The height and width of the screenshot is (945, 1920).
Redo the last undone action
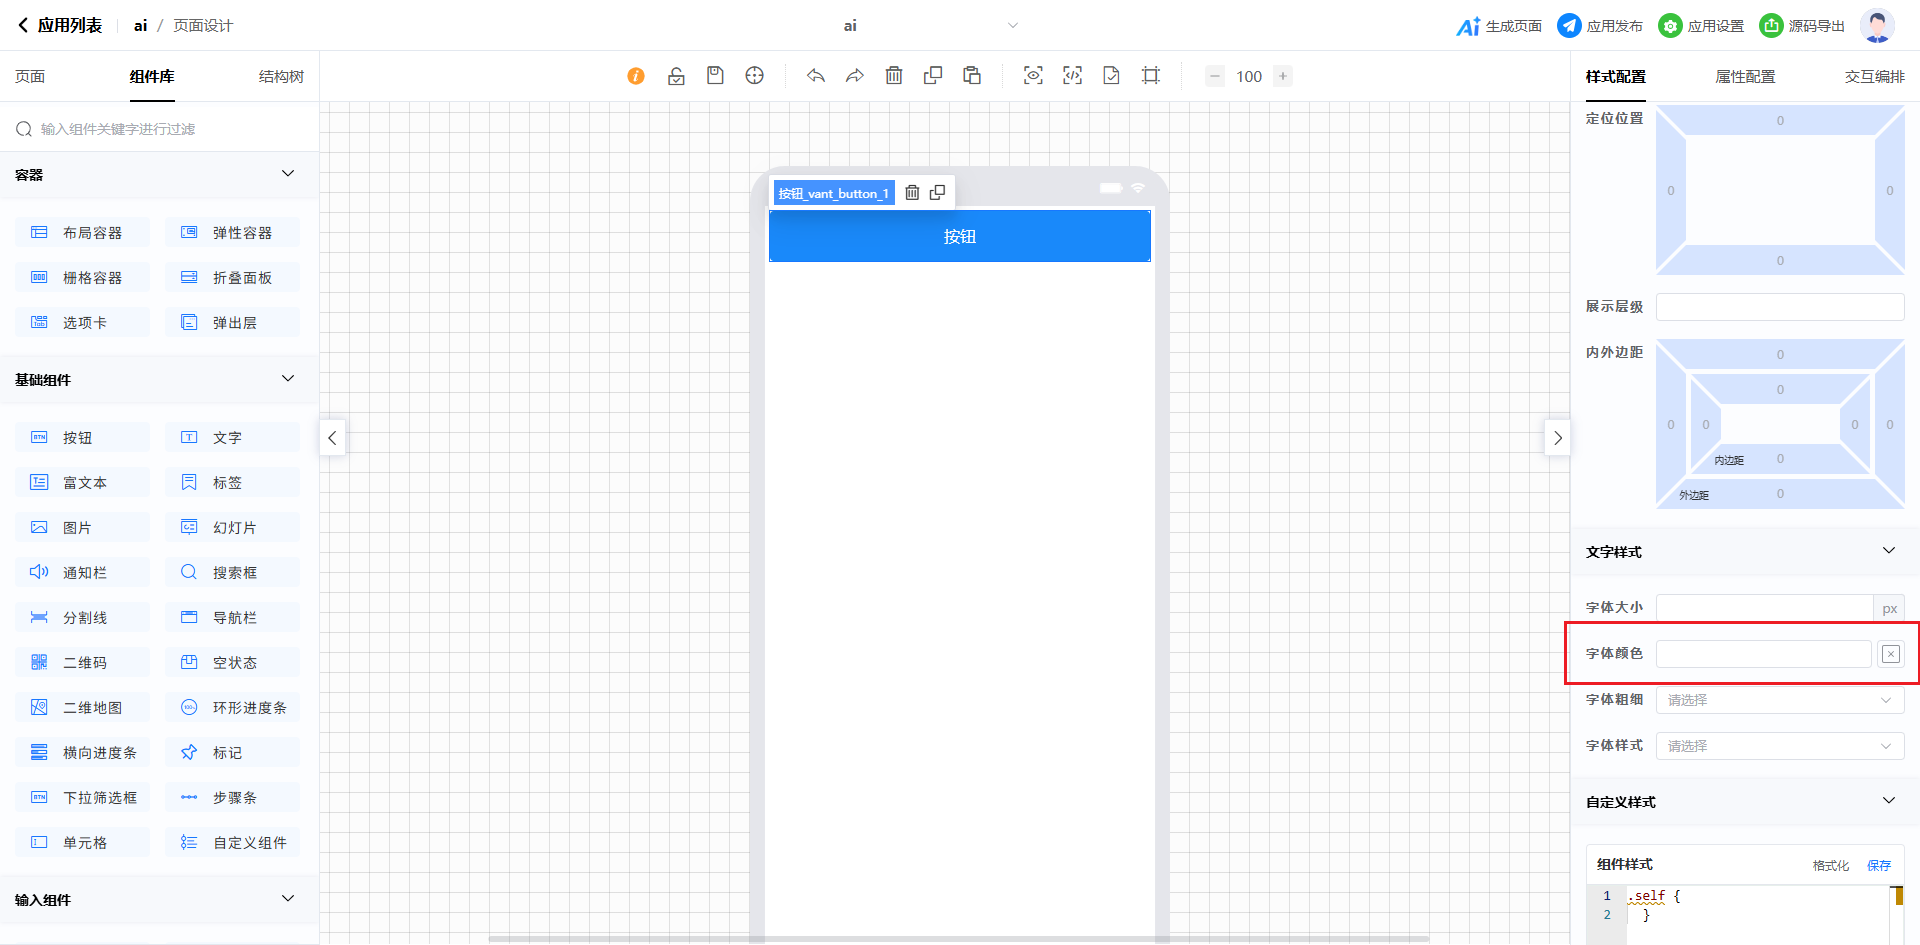[x=854, y=76]
